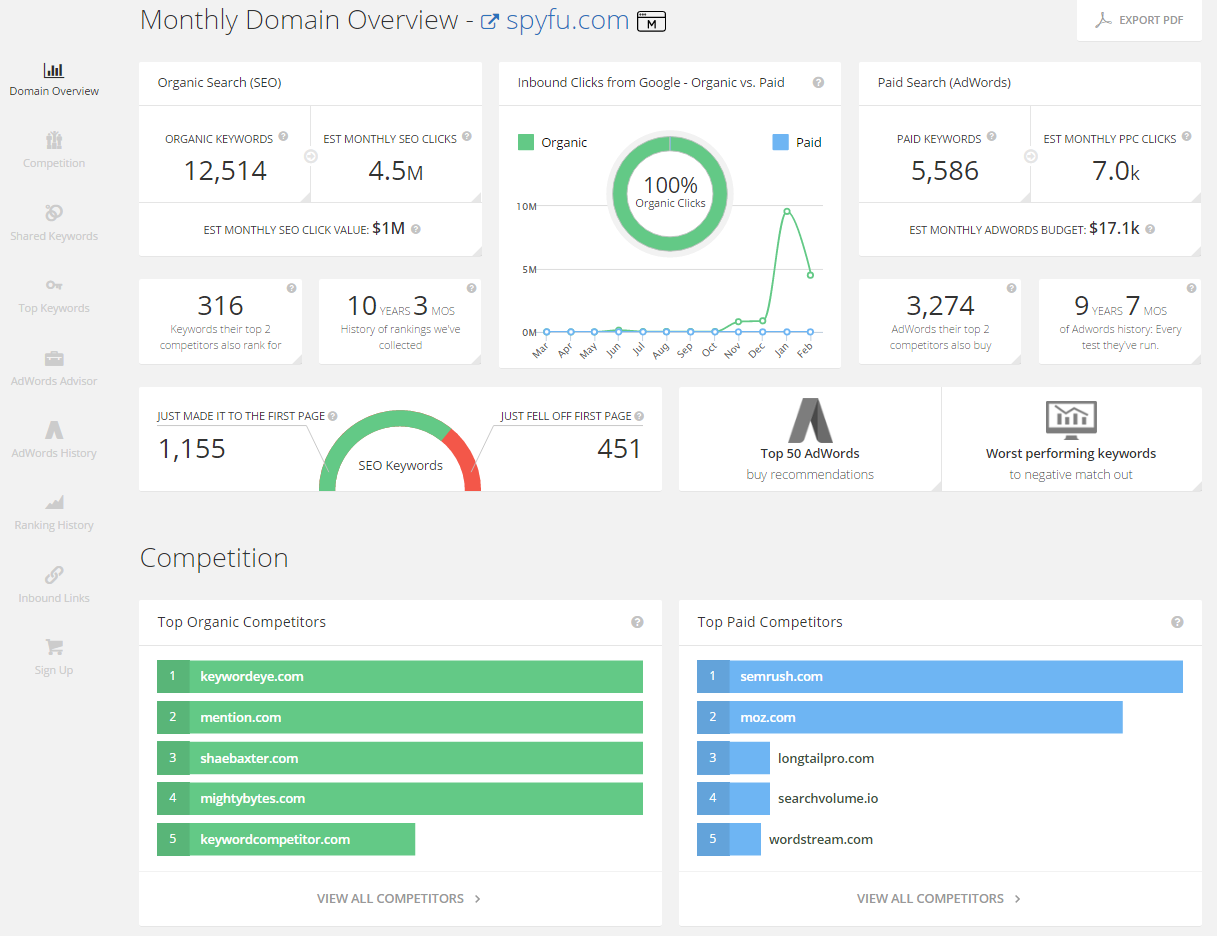Select shaebaxter.com organic competitor
The width and height of the screenshot is (1217, 936).
(x=400, y=758)
